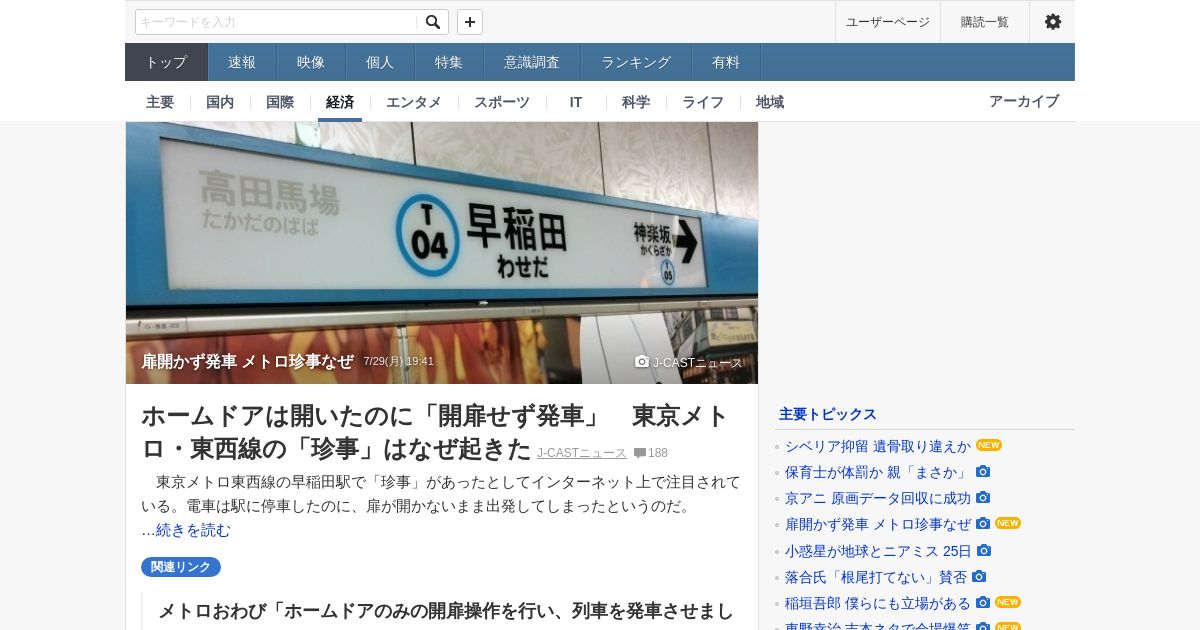This screenshot has height=630, width=1200.
Task: Go to 意識調査 tab
Action: 532,62
